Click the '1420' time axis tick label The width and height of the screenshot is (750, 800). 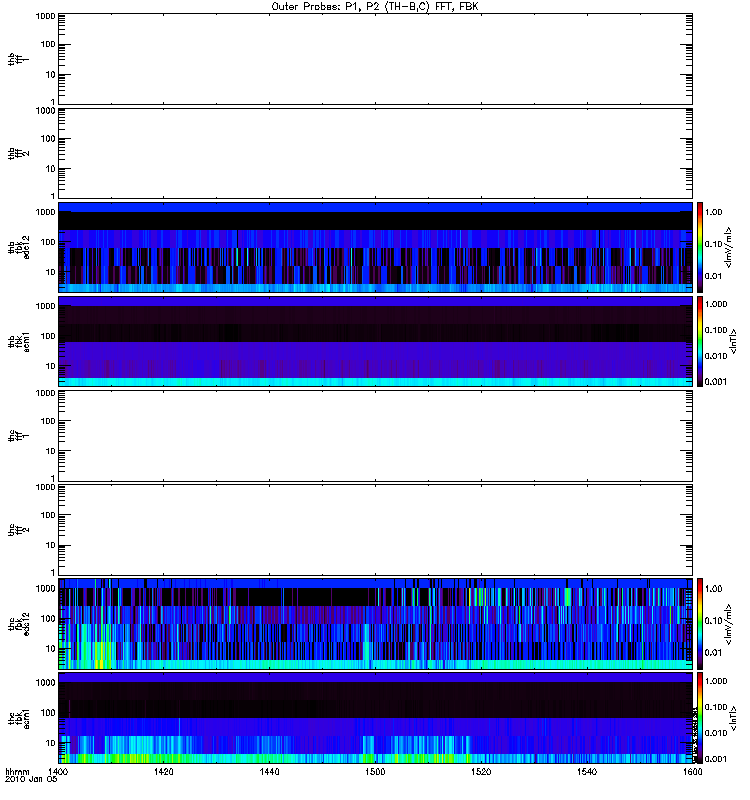coord(163,771)
